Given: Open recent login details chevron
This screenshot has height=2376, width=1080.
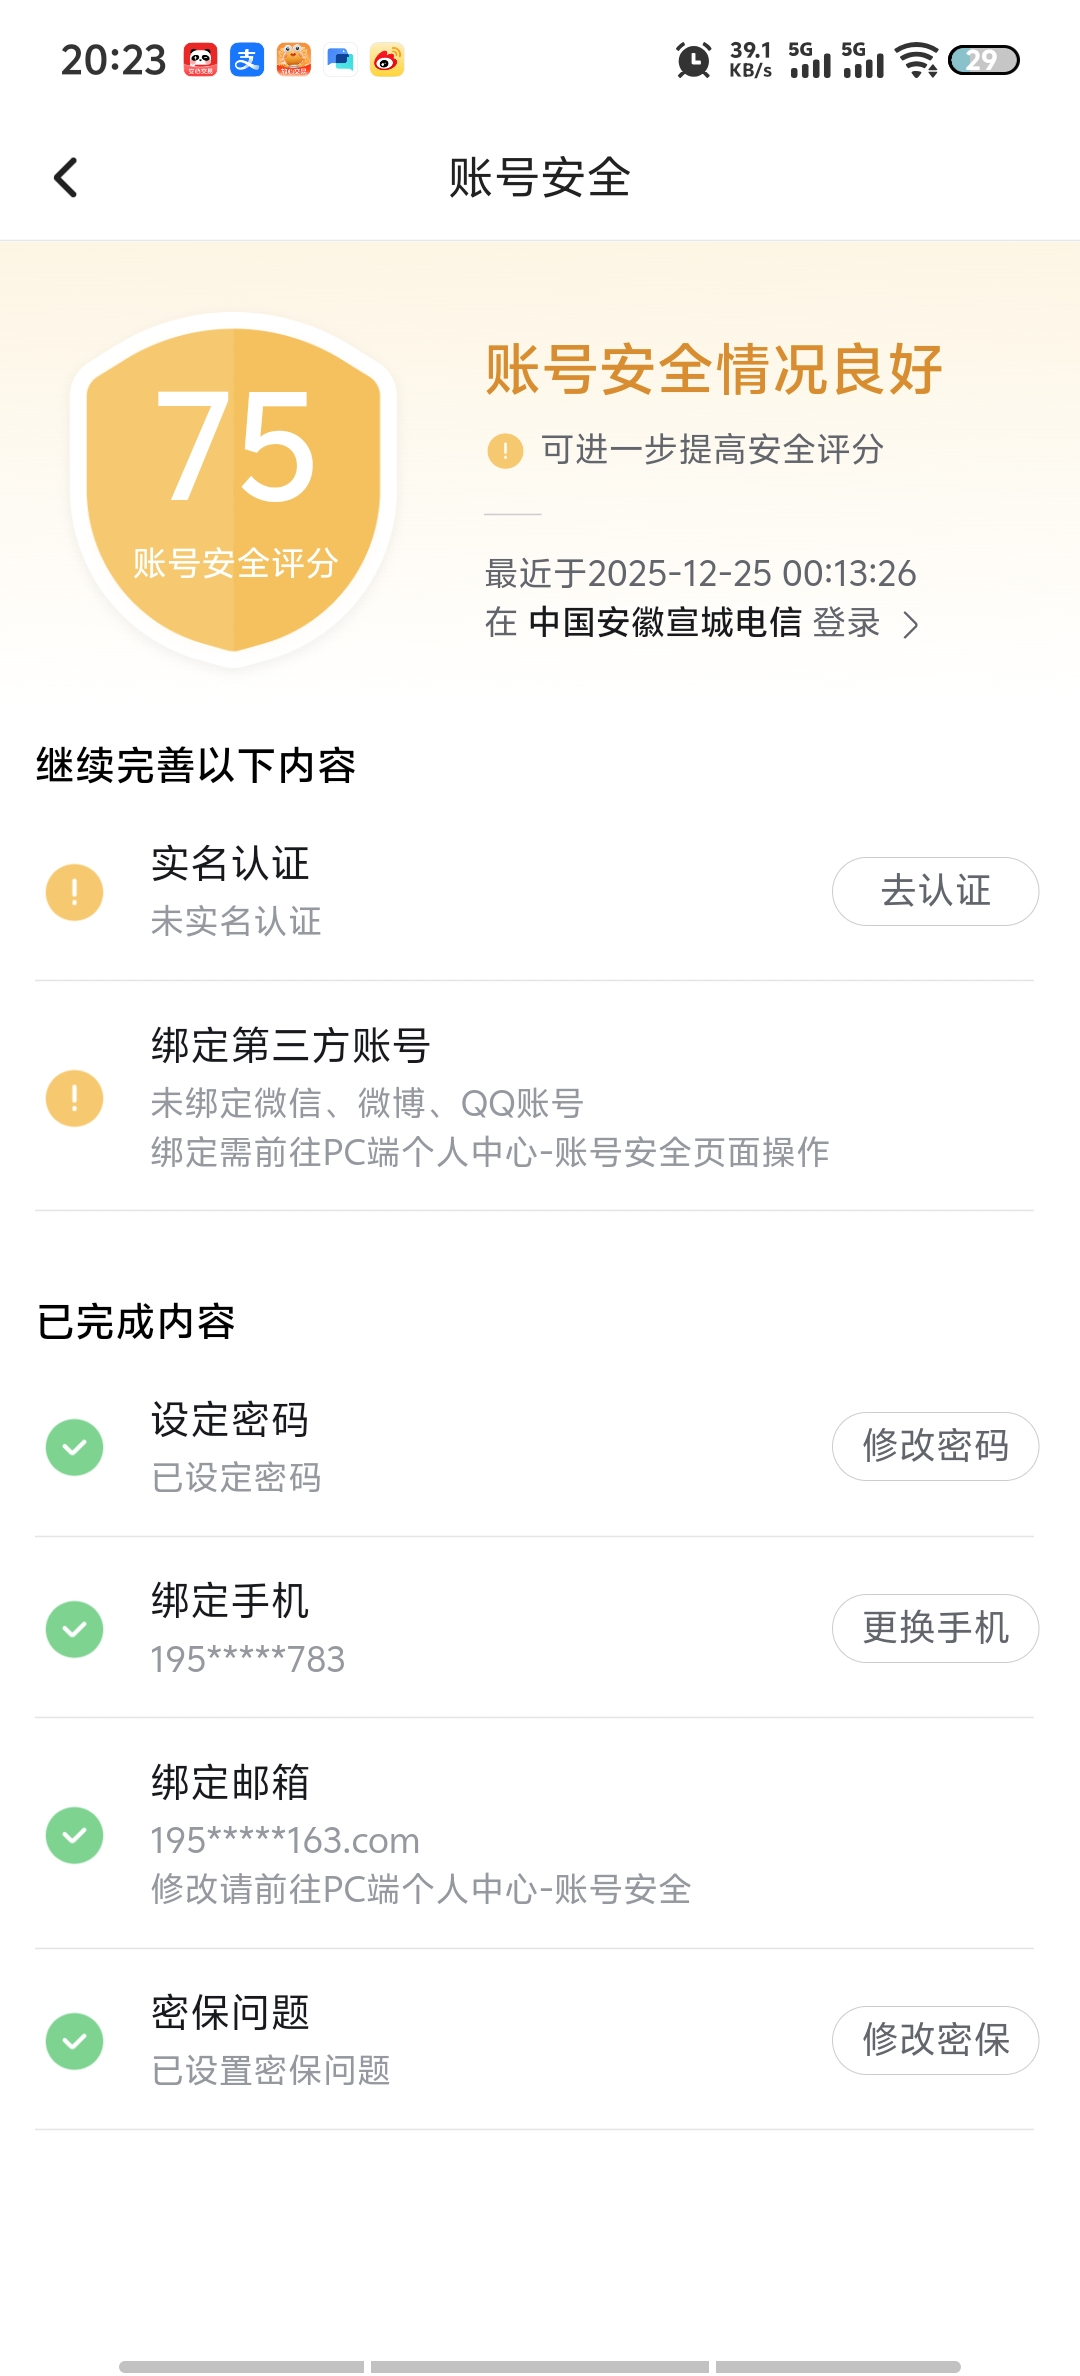Looking at the screenshot, I should pyautogui.click(x=910, y=625).
